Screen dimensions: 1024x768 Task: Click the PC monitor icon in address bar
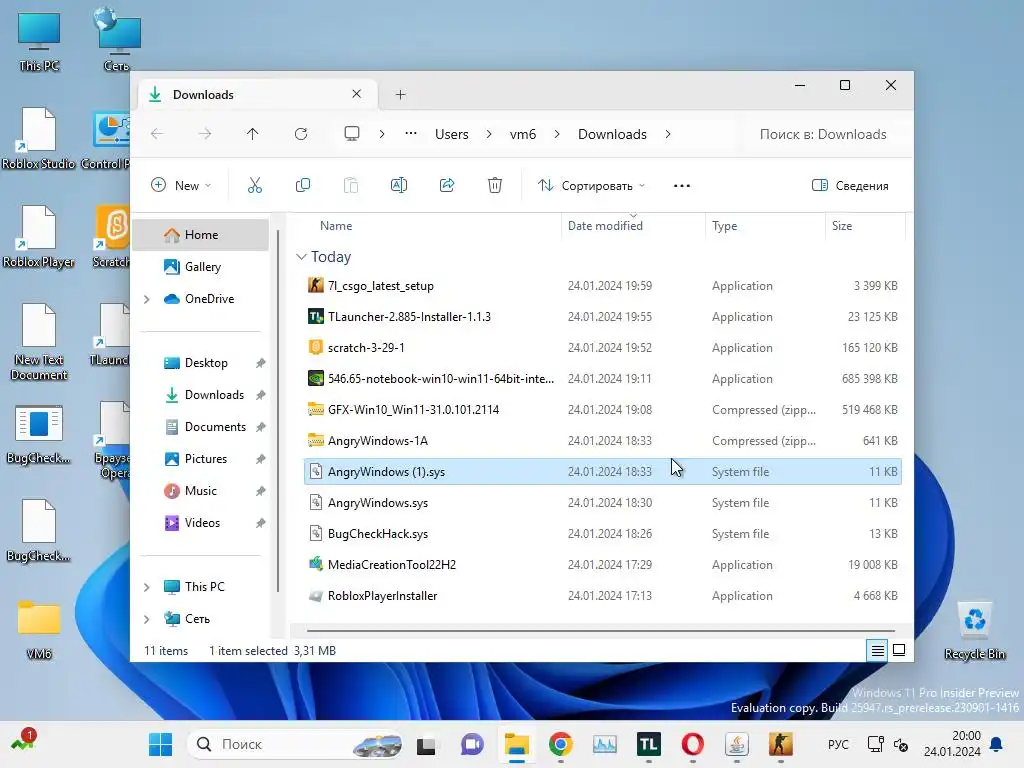(352, 134)
